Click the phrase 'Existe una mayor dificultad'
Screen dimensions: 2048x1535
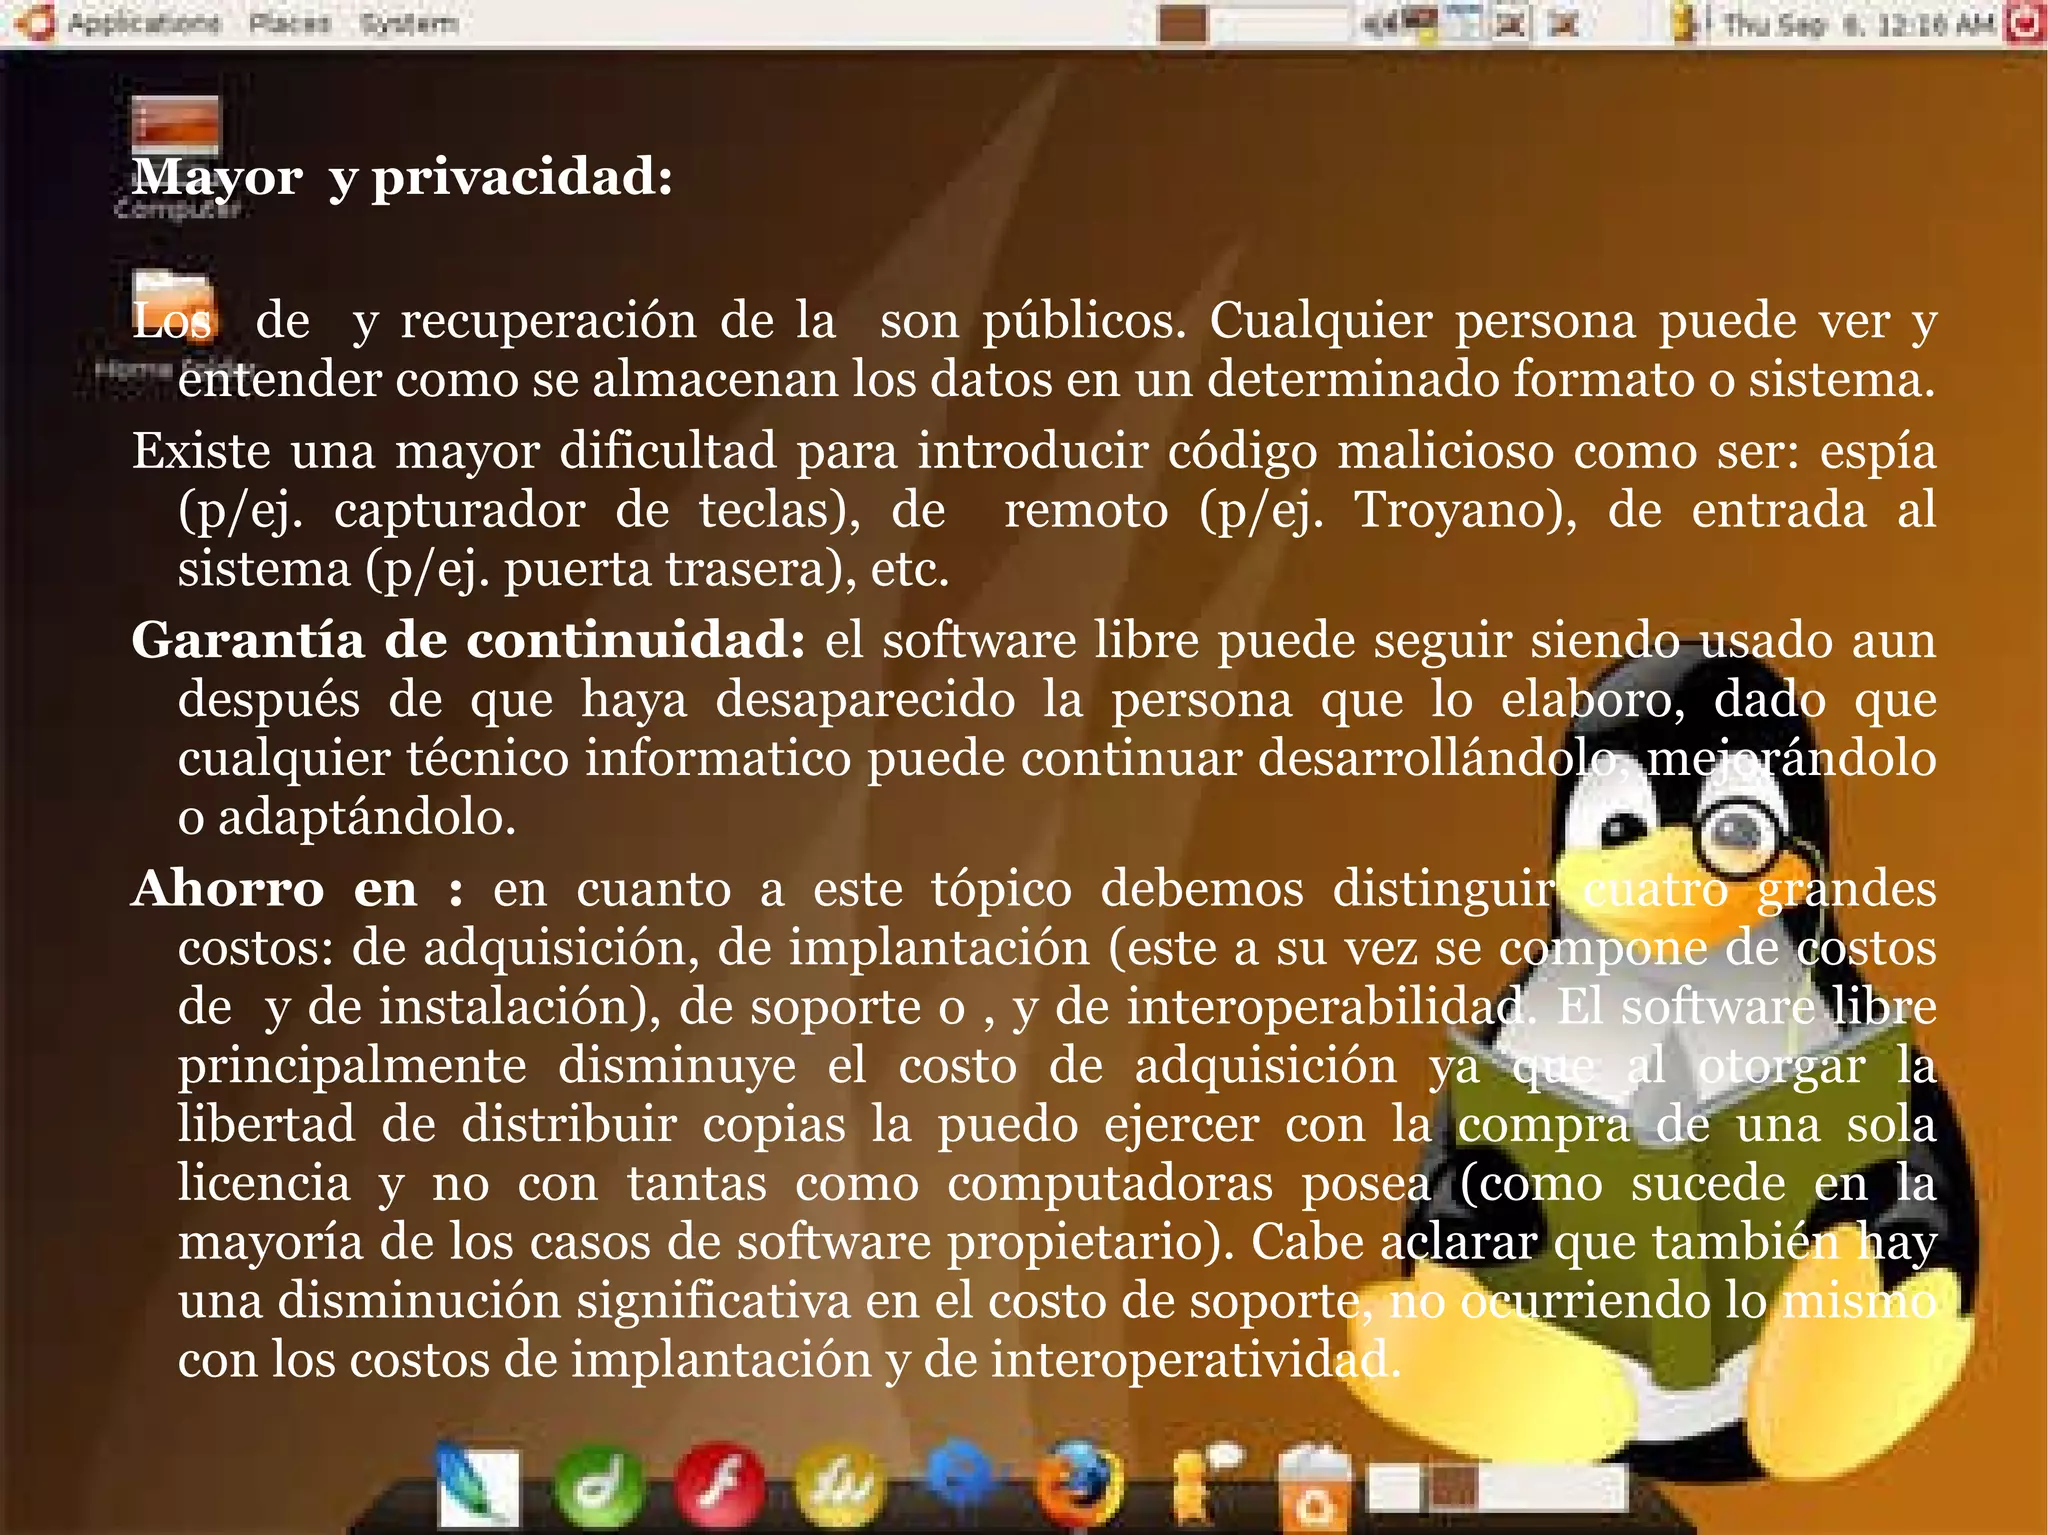[455, 450]
